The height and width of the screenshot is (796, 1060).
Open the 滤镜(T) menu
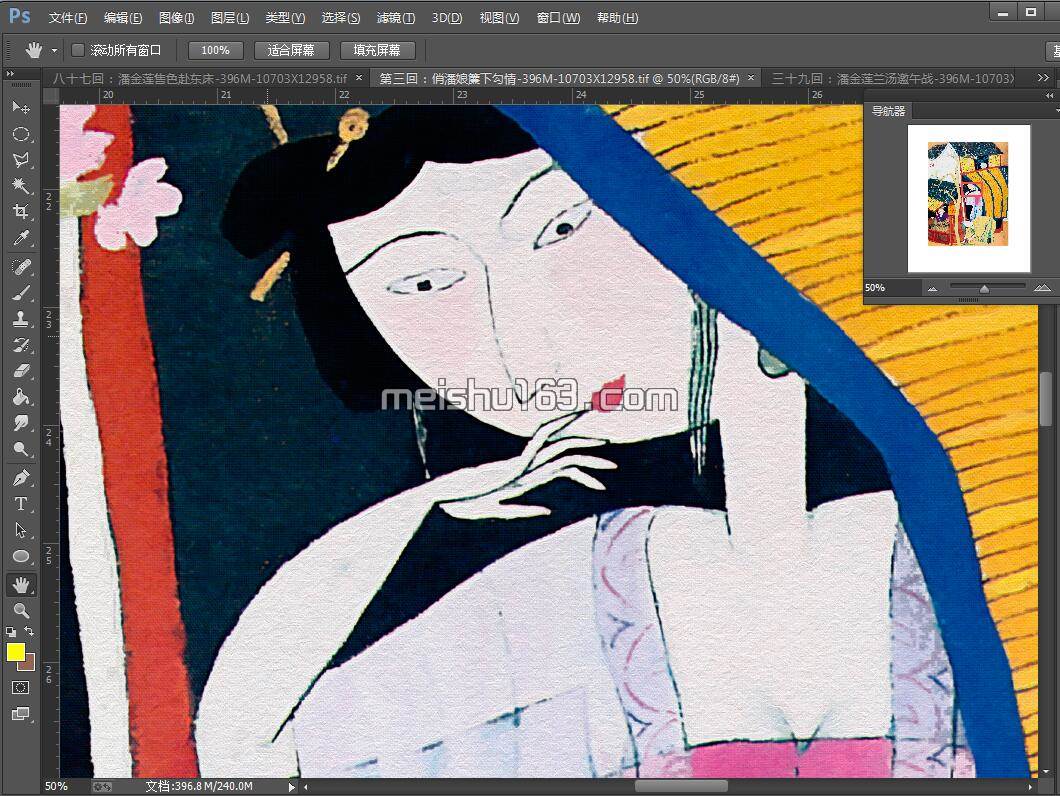tap(396, 18)
